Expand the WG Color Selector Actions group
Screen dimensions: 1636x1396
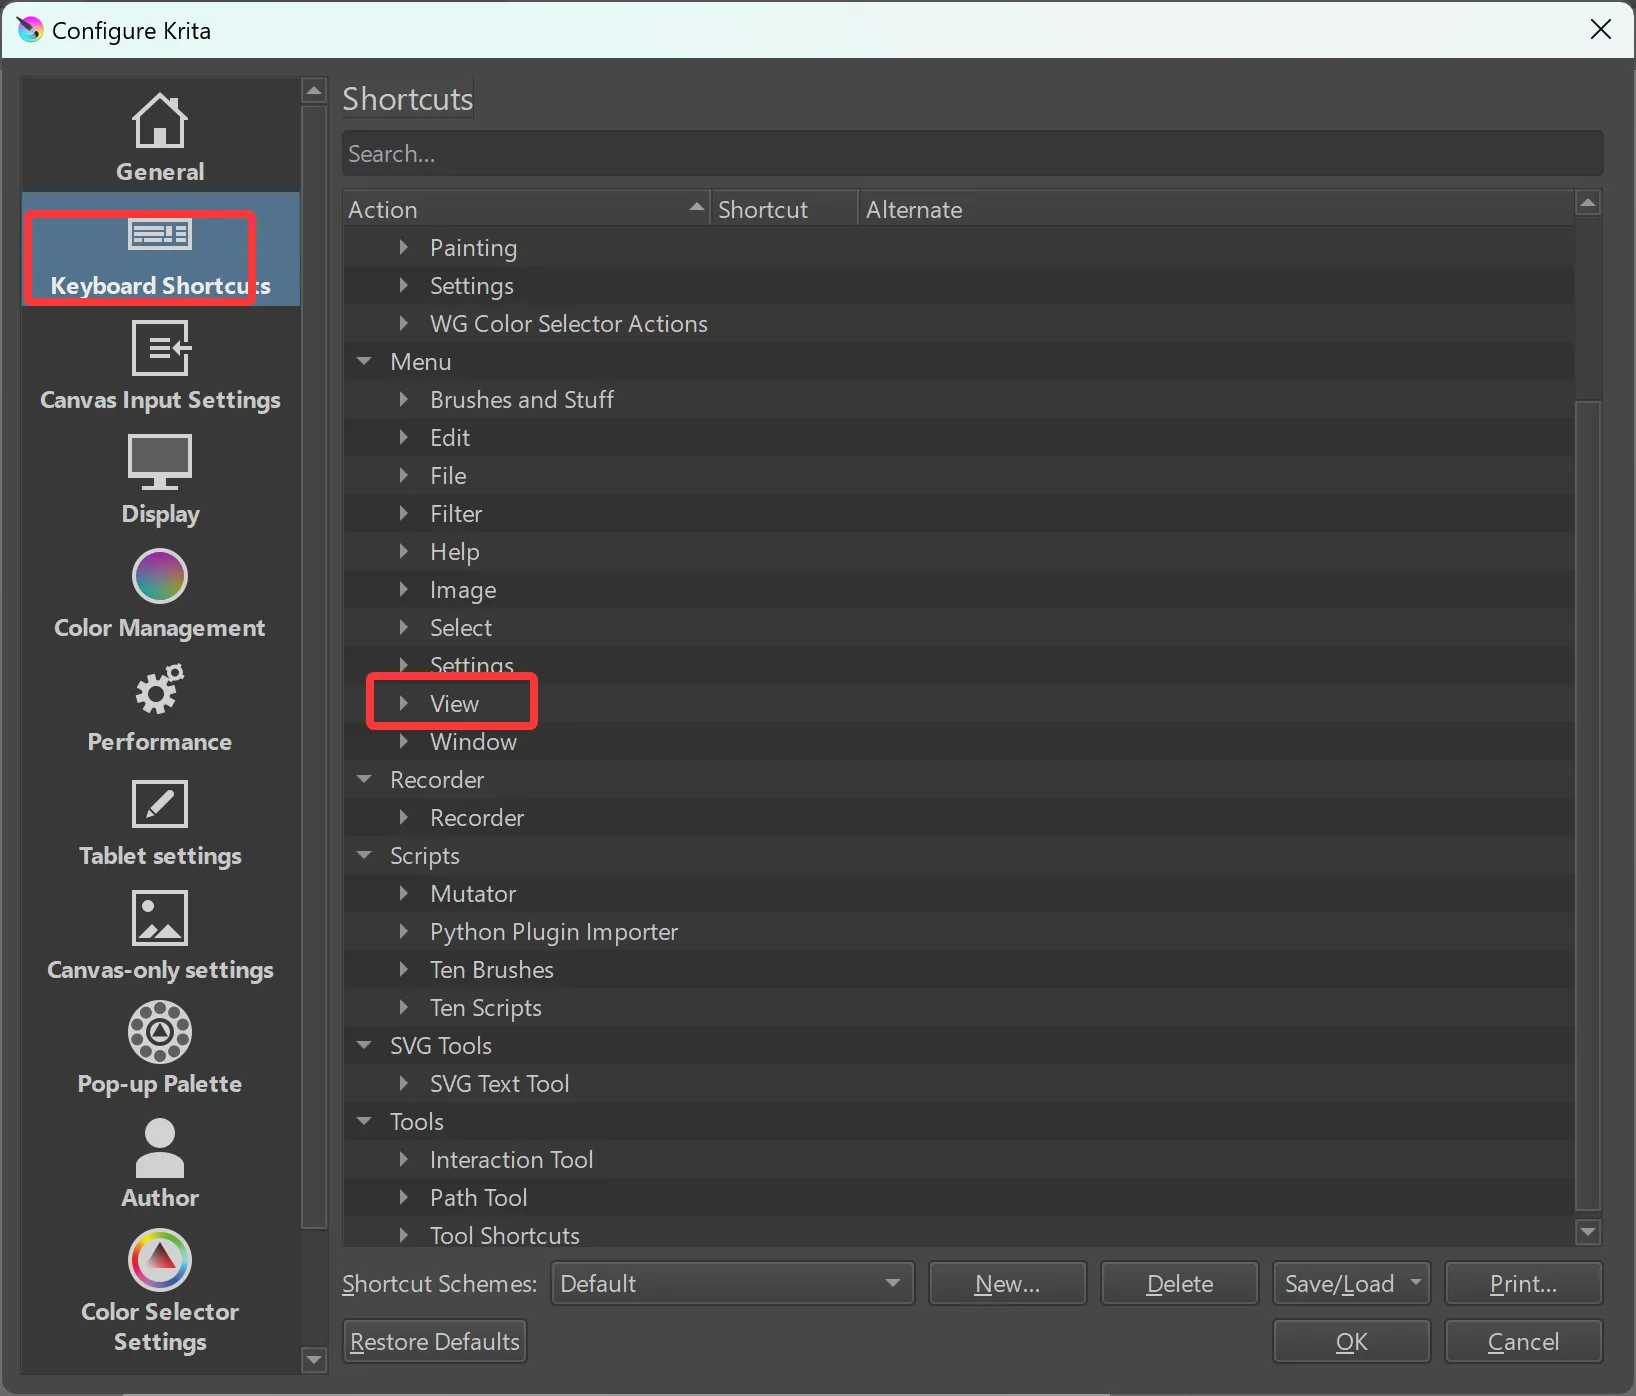point(403,323)
